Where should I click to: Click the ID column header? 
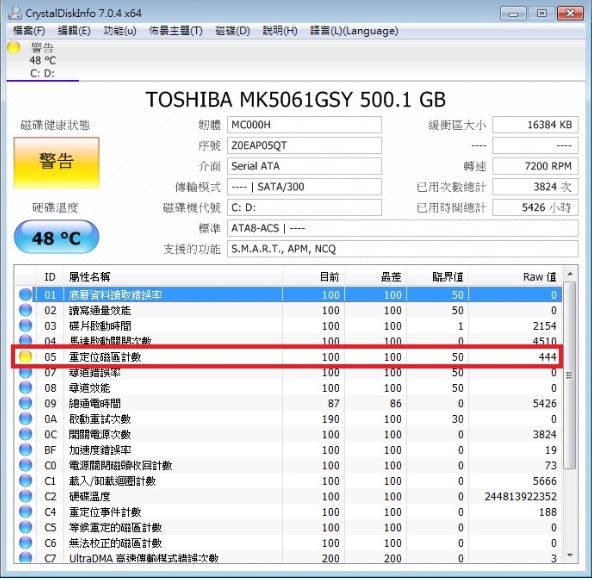pyautogui.click(x=50, y=277)
